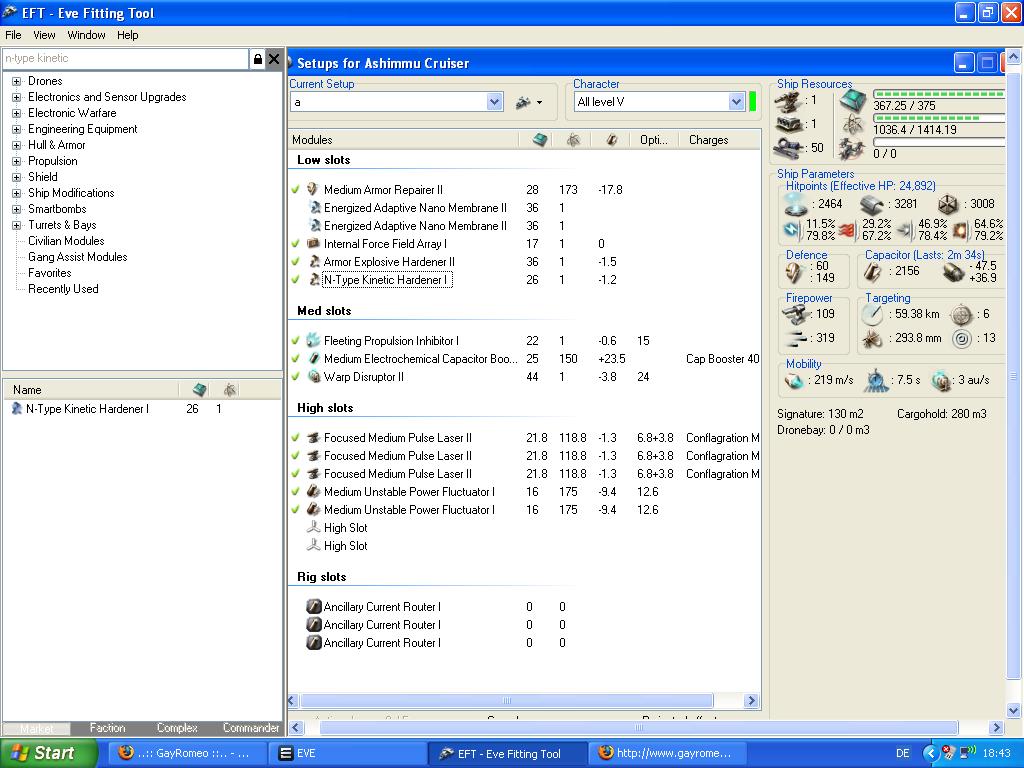Image resolution: width=1024 pixels, height=768 pixels.
Task: Click the hull structure icon showing 3008
Action: [948, 204]
